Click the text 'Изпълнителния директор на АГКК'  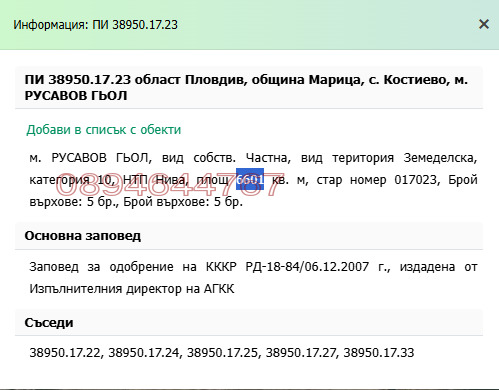(x=132, y=289)
